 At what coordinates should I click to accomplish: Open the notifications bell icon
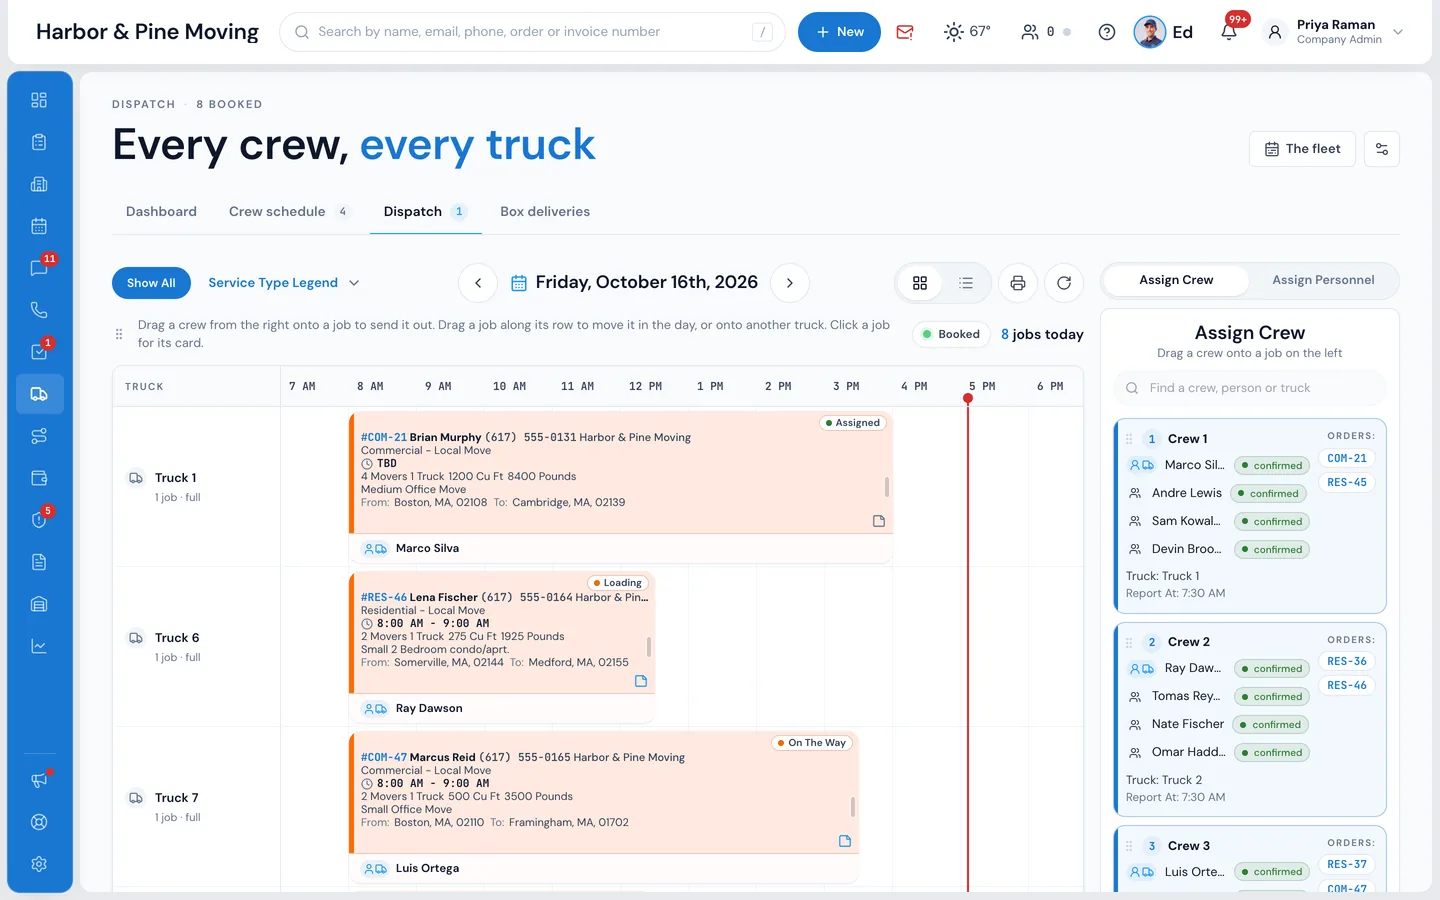1229,32
